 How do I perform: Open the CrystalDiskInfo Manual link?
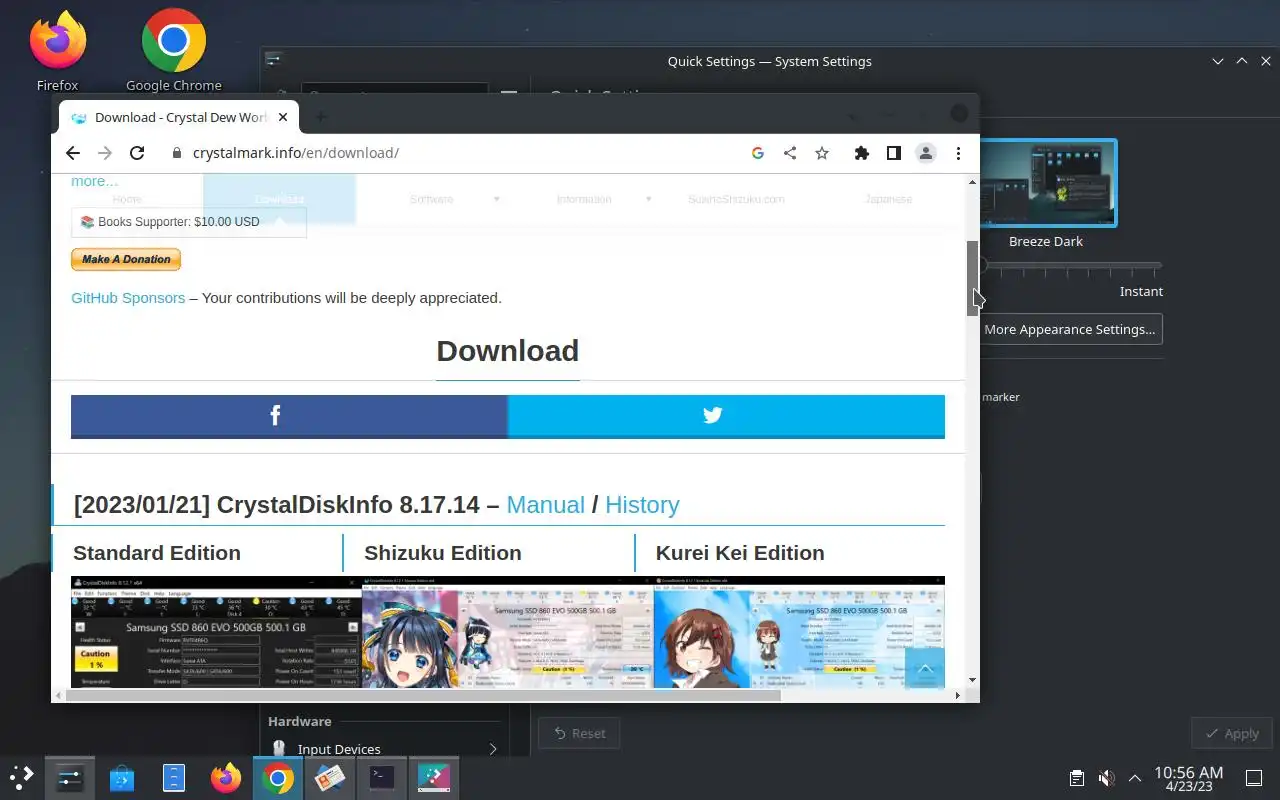click(x=545, y=505)
